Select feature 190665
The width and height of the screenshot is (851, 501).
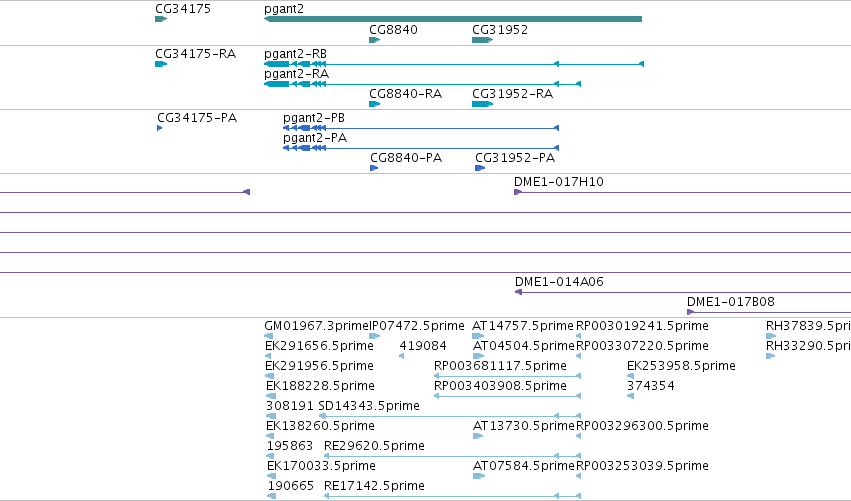[x=272, y=496]
